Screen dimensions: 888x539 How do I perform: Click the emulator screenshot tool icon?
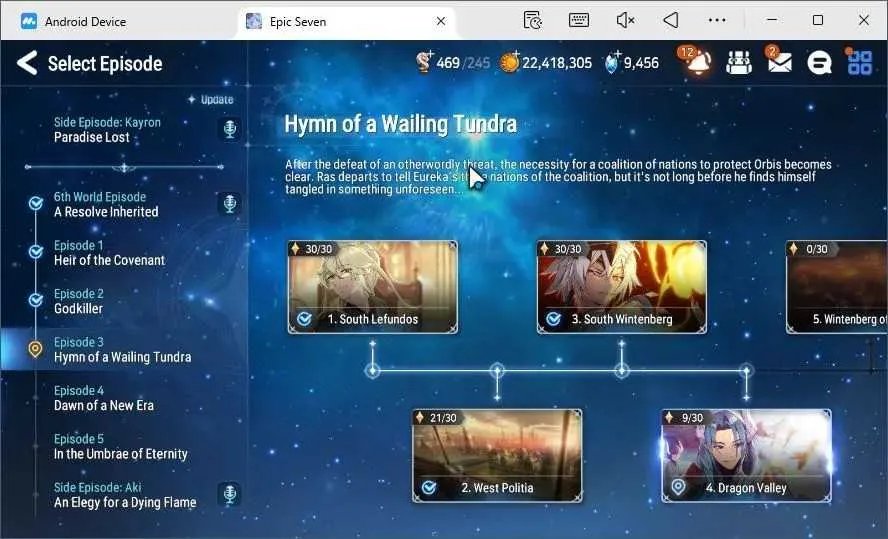(532, 20)
